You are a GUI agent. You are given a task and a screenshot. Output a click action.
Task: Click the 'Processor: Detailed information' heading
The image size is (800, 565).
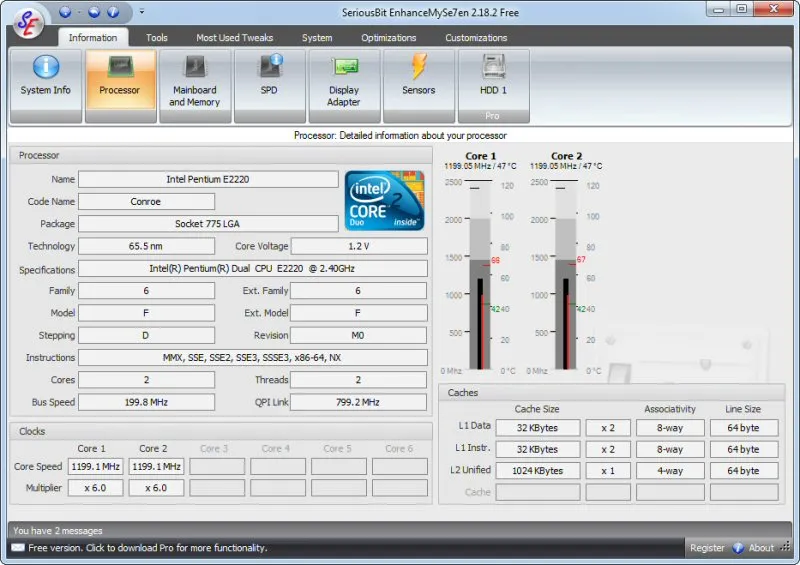(x=401, y=135)
